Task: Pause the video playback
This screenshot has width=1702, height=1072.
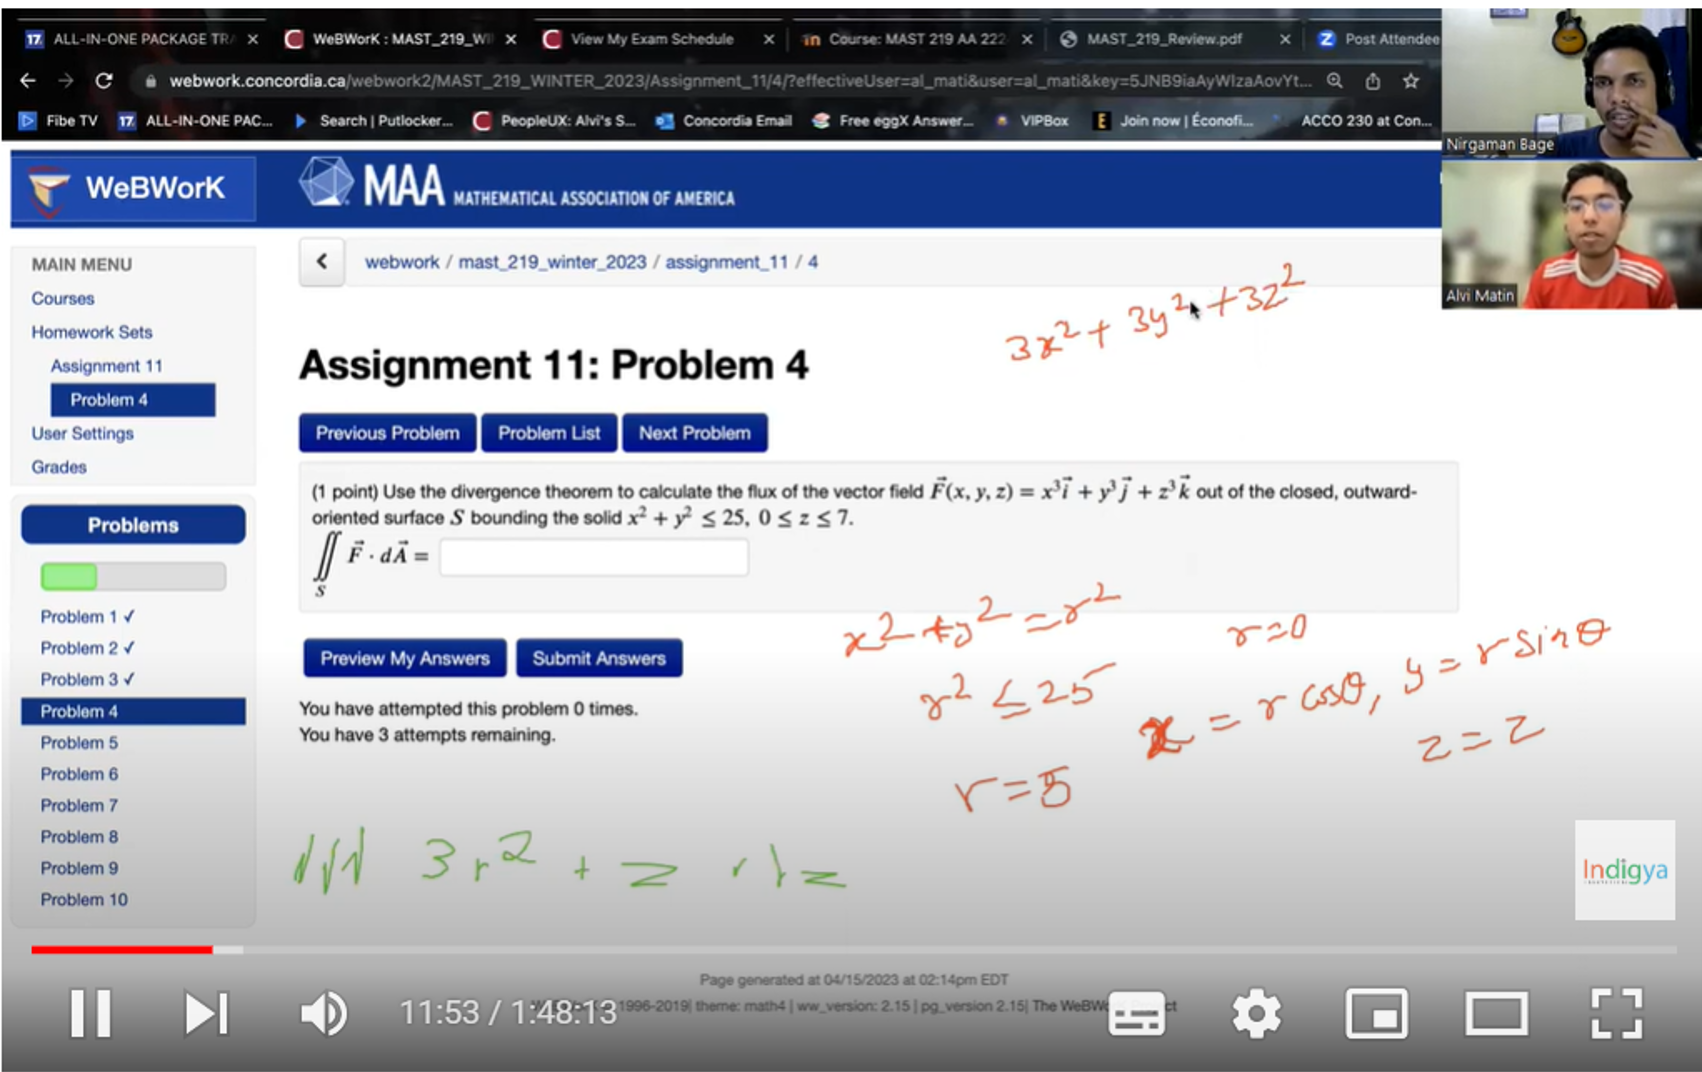Action: point(90,1013)
